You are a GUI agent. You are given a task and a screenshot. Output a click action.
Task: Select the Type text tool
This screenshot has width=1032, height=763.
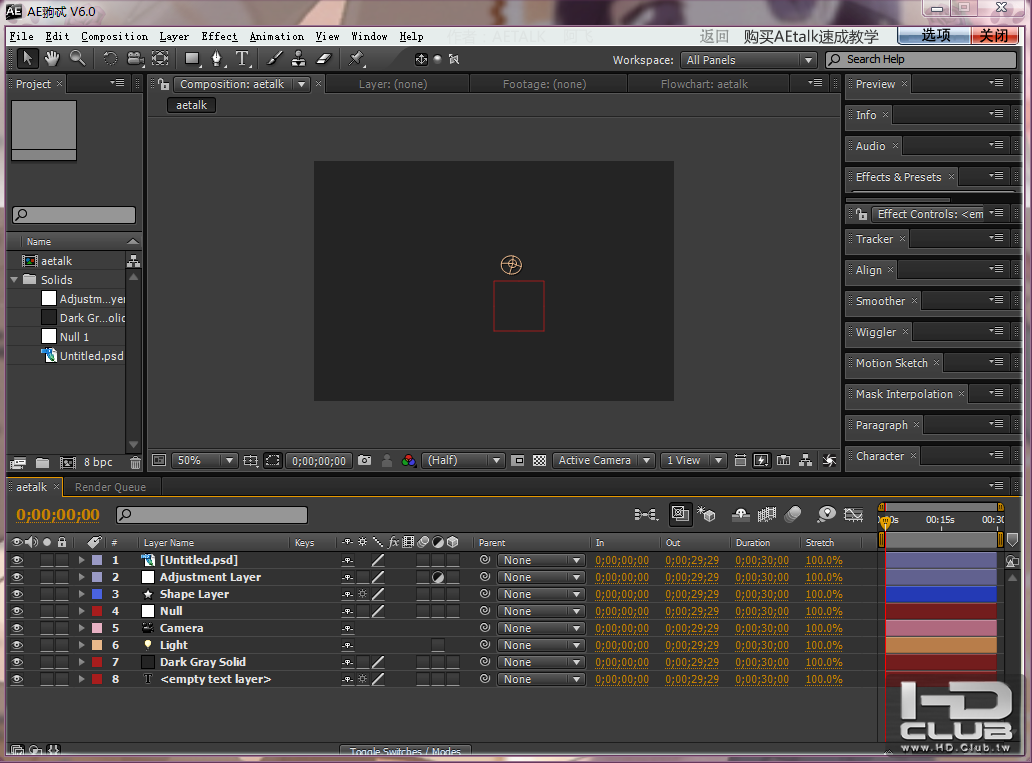[x=242, y=59]
